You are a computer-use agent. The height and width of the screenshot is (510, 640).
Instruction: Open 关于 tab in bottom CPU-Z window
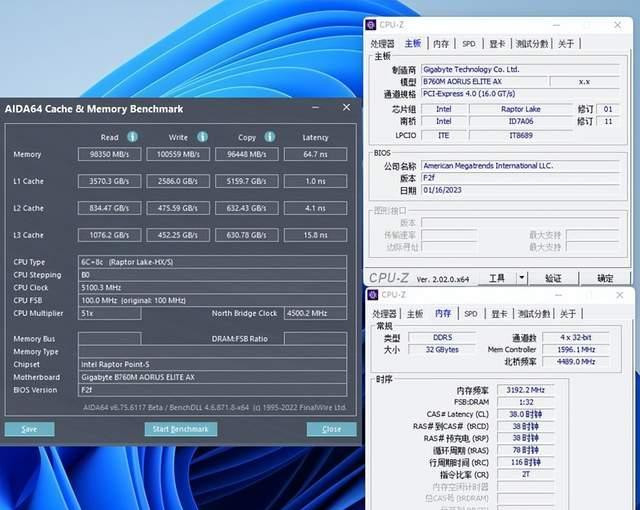568,314
